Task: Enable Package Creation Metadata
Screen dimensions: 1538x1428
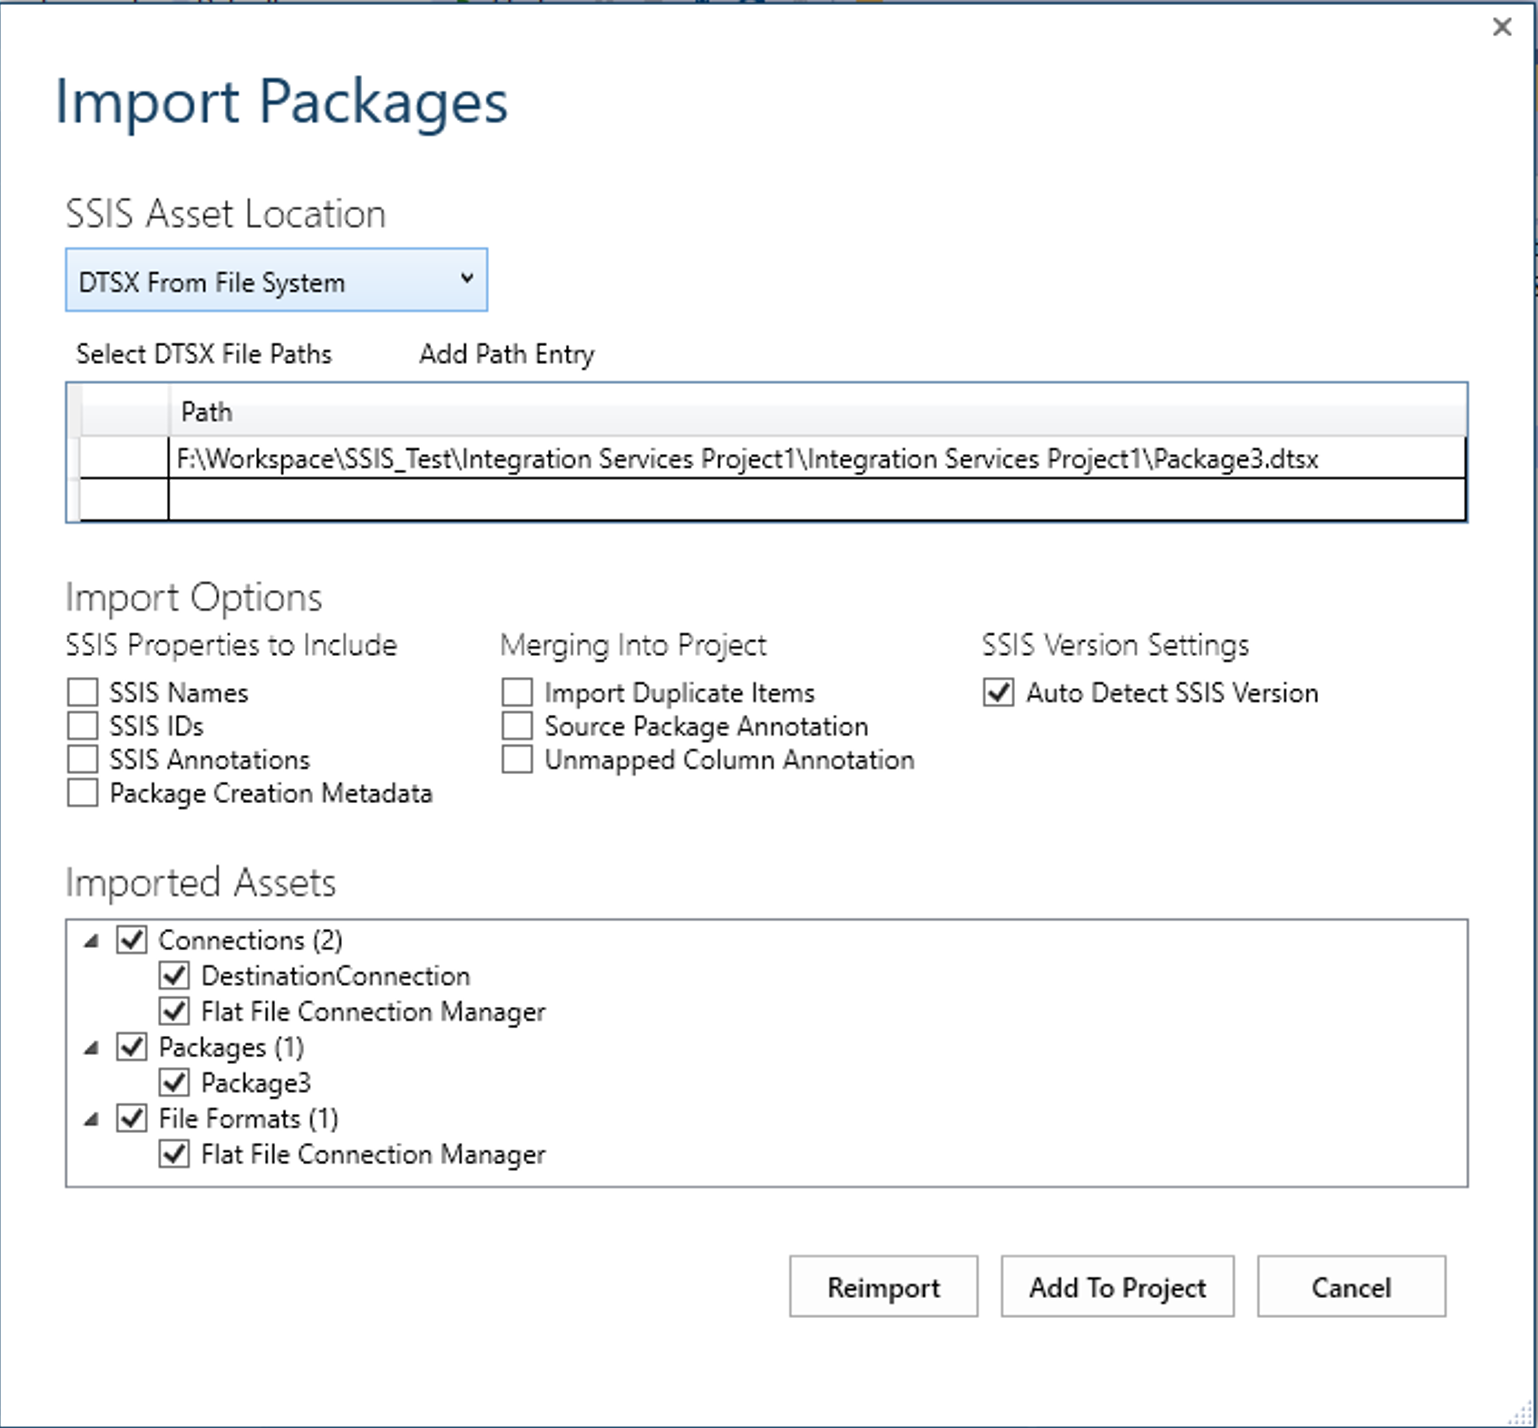Action: [x=83, y=793]
